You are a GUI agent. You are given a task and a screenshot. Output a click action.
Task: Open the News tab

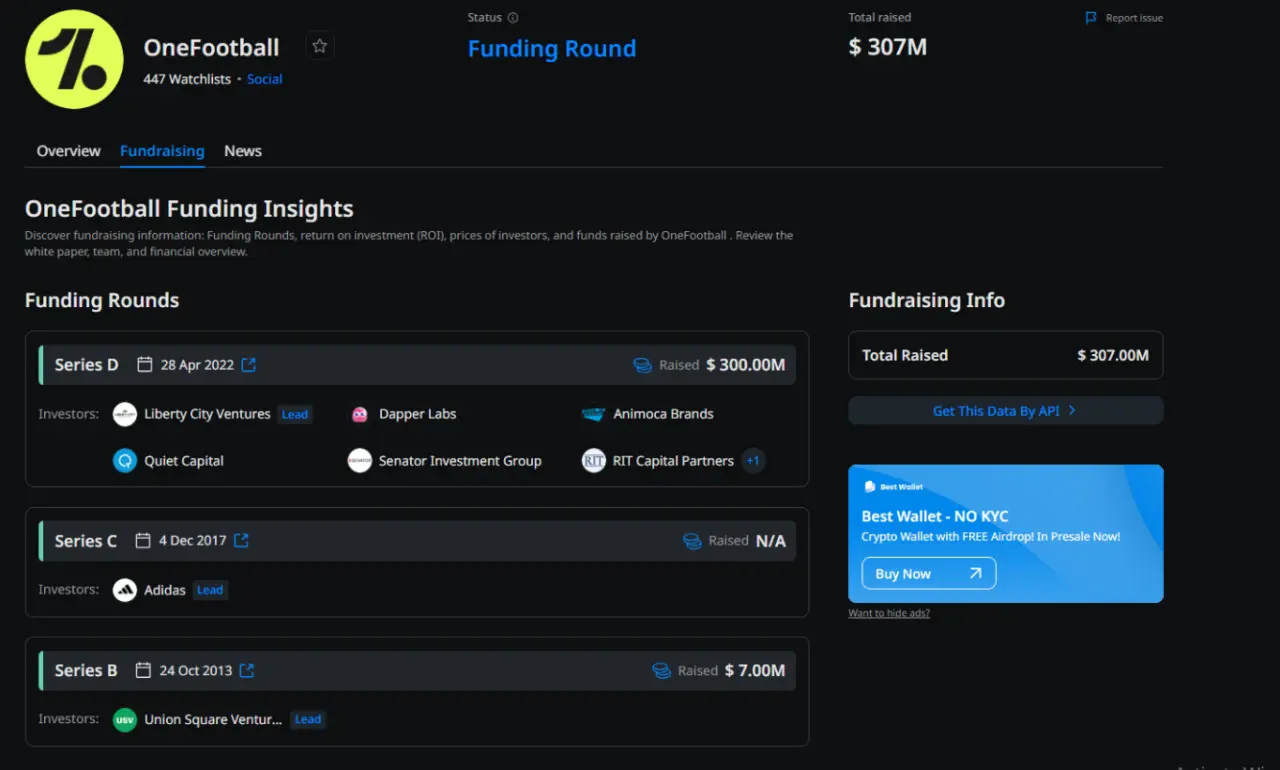coord(243,151)
